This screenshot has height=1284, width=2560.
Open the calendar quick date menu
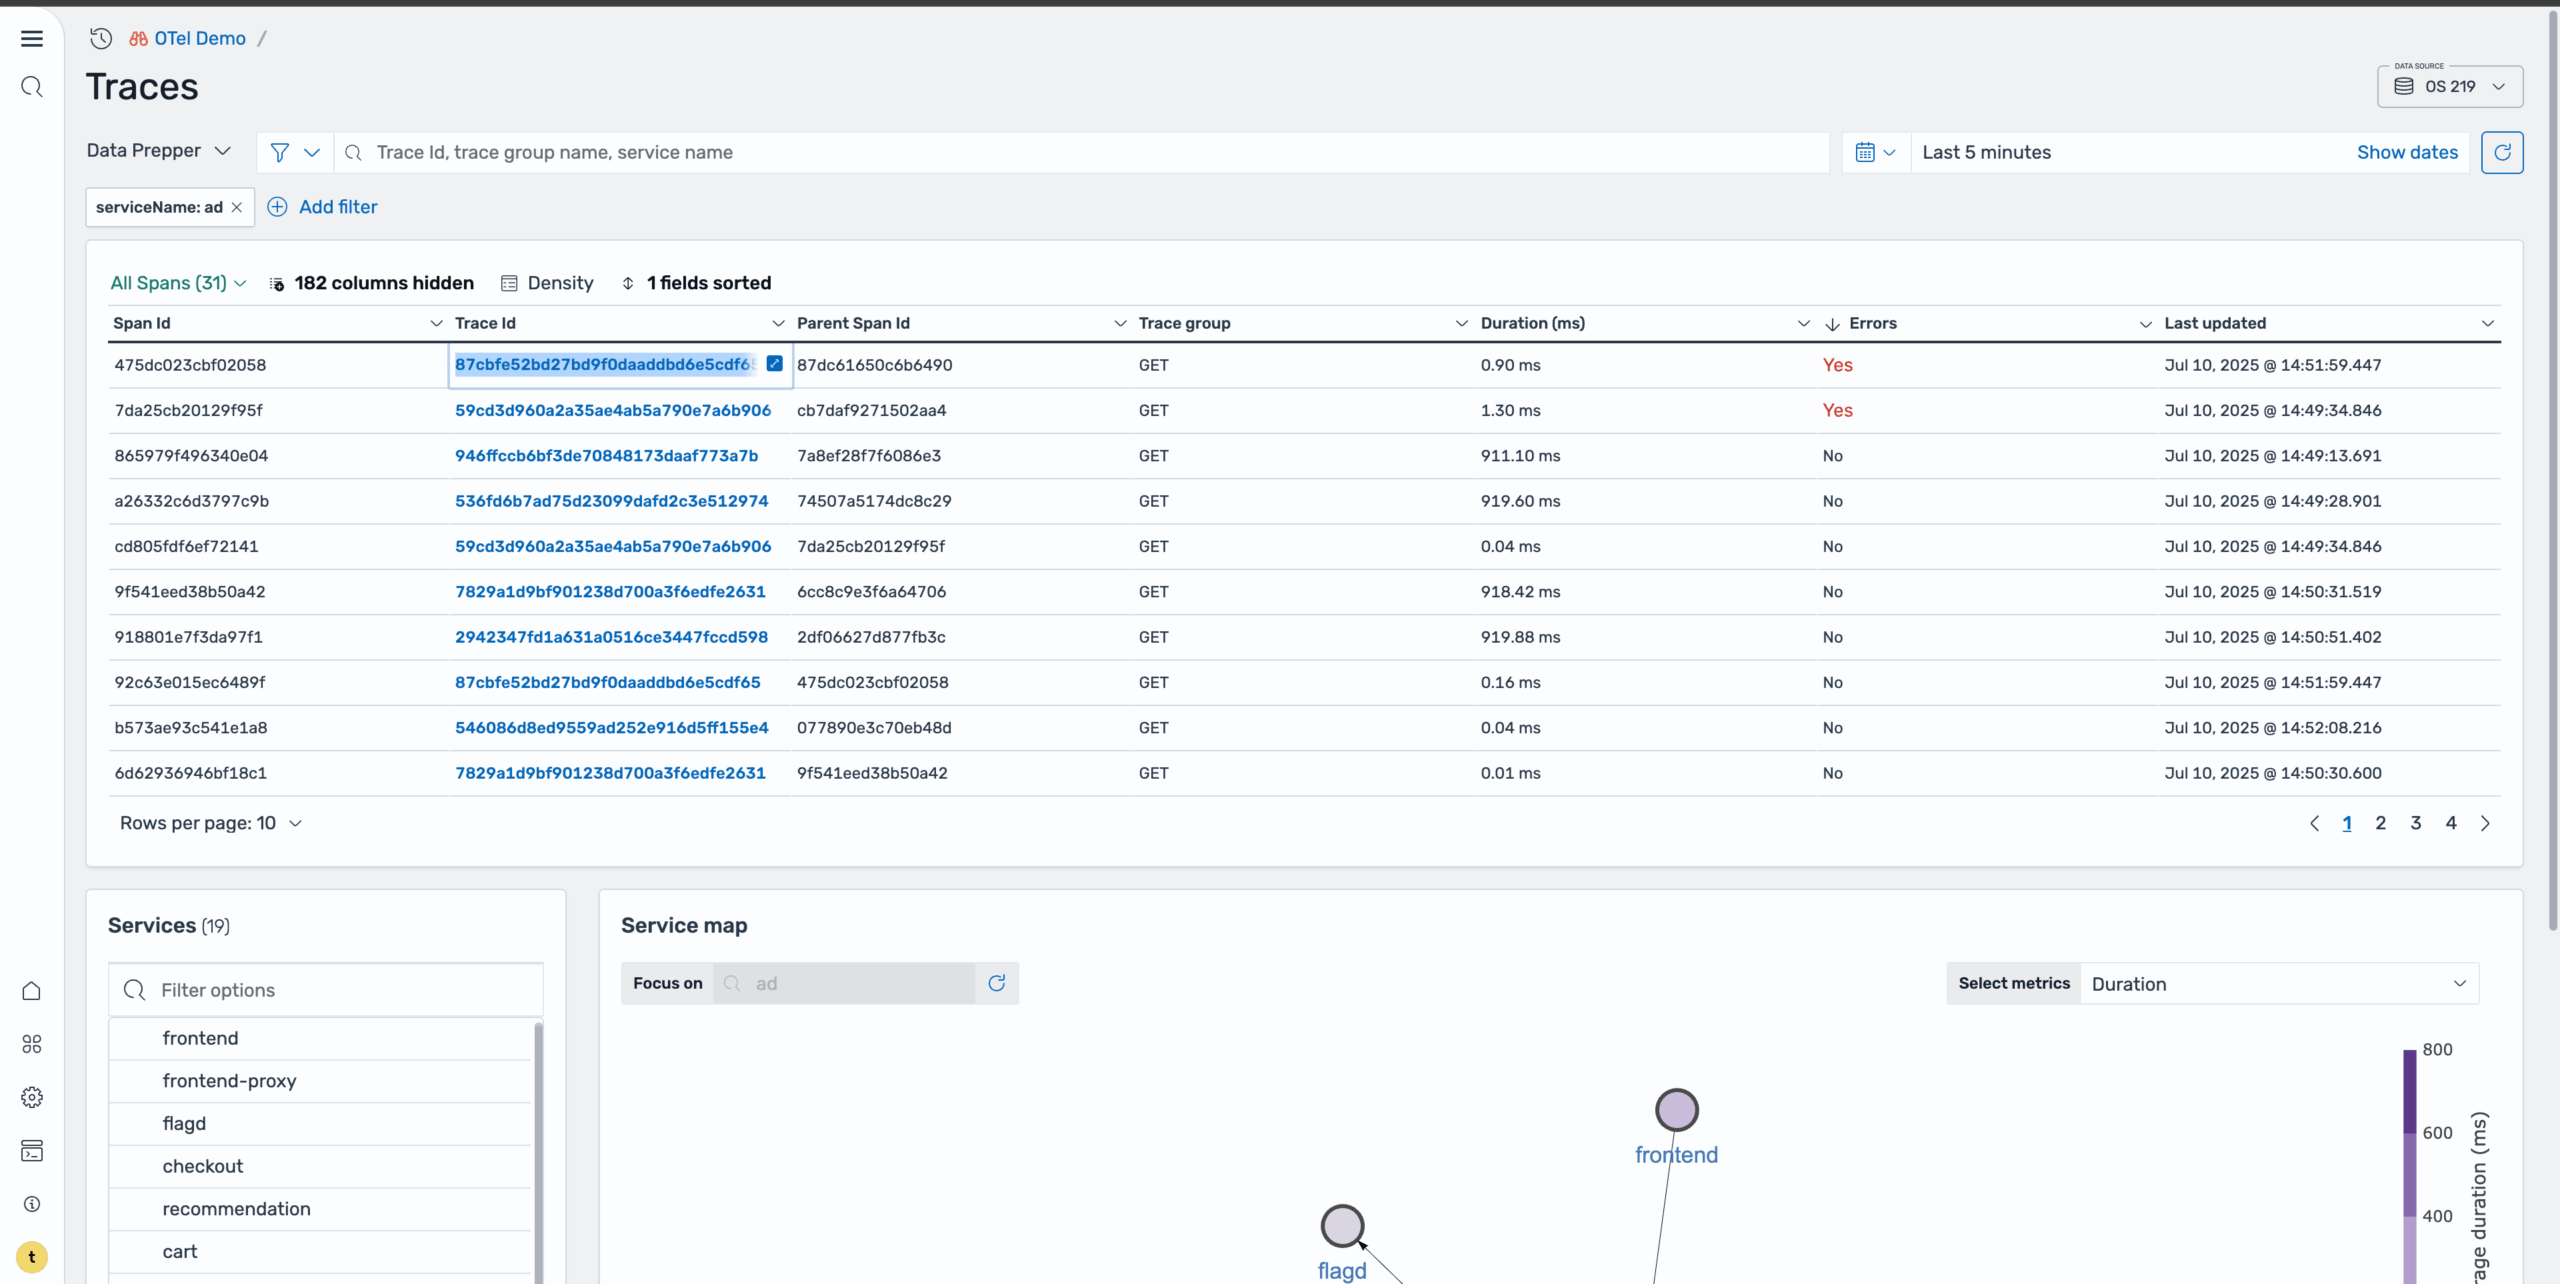pyautogui.click(x=1875, y=152)
